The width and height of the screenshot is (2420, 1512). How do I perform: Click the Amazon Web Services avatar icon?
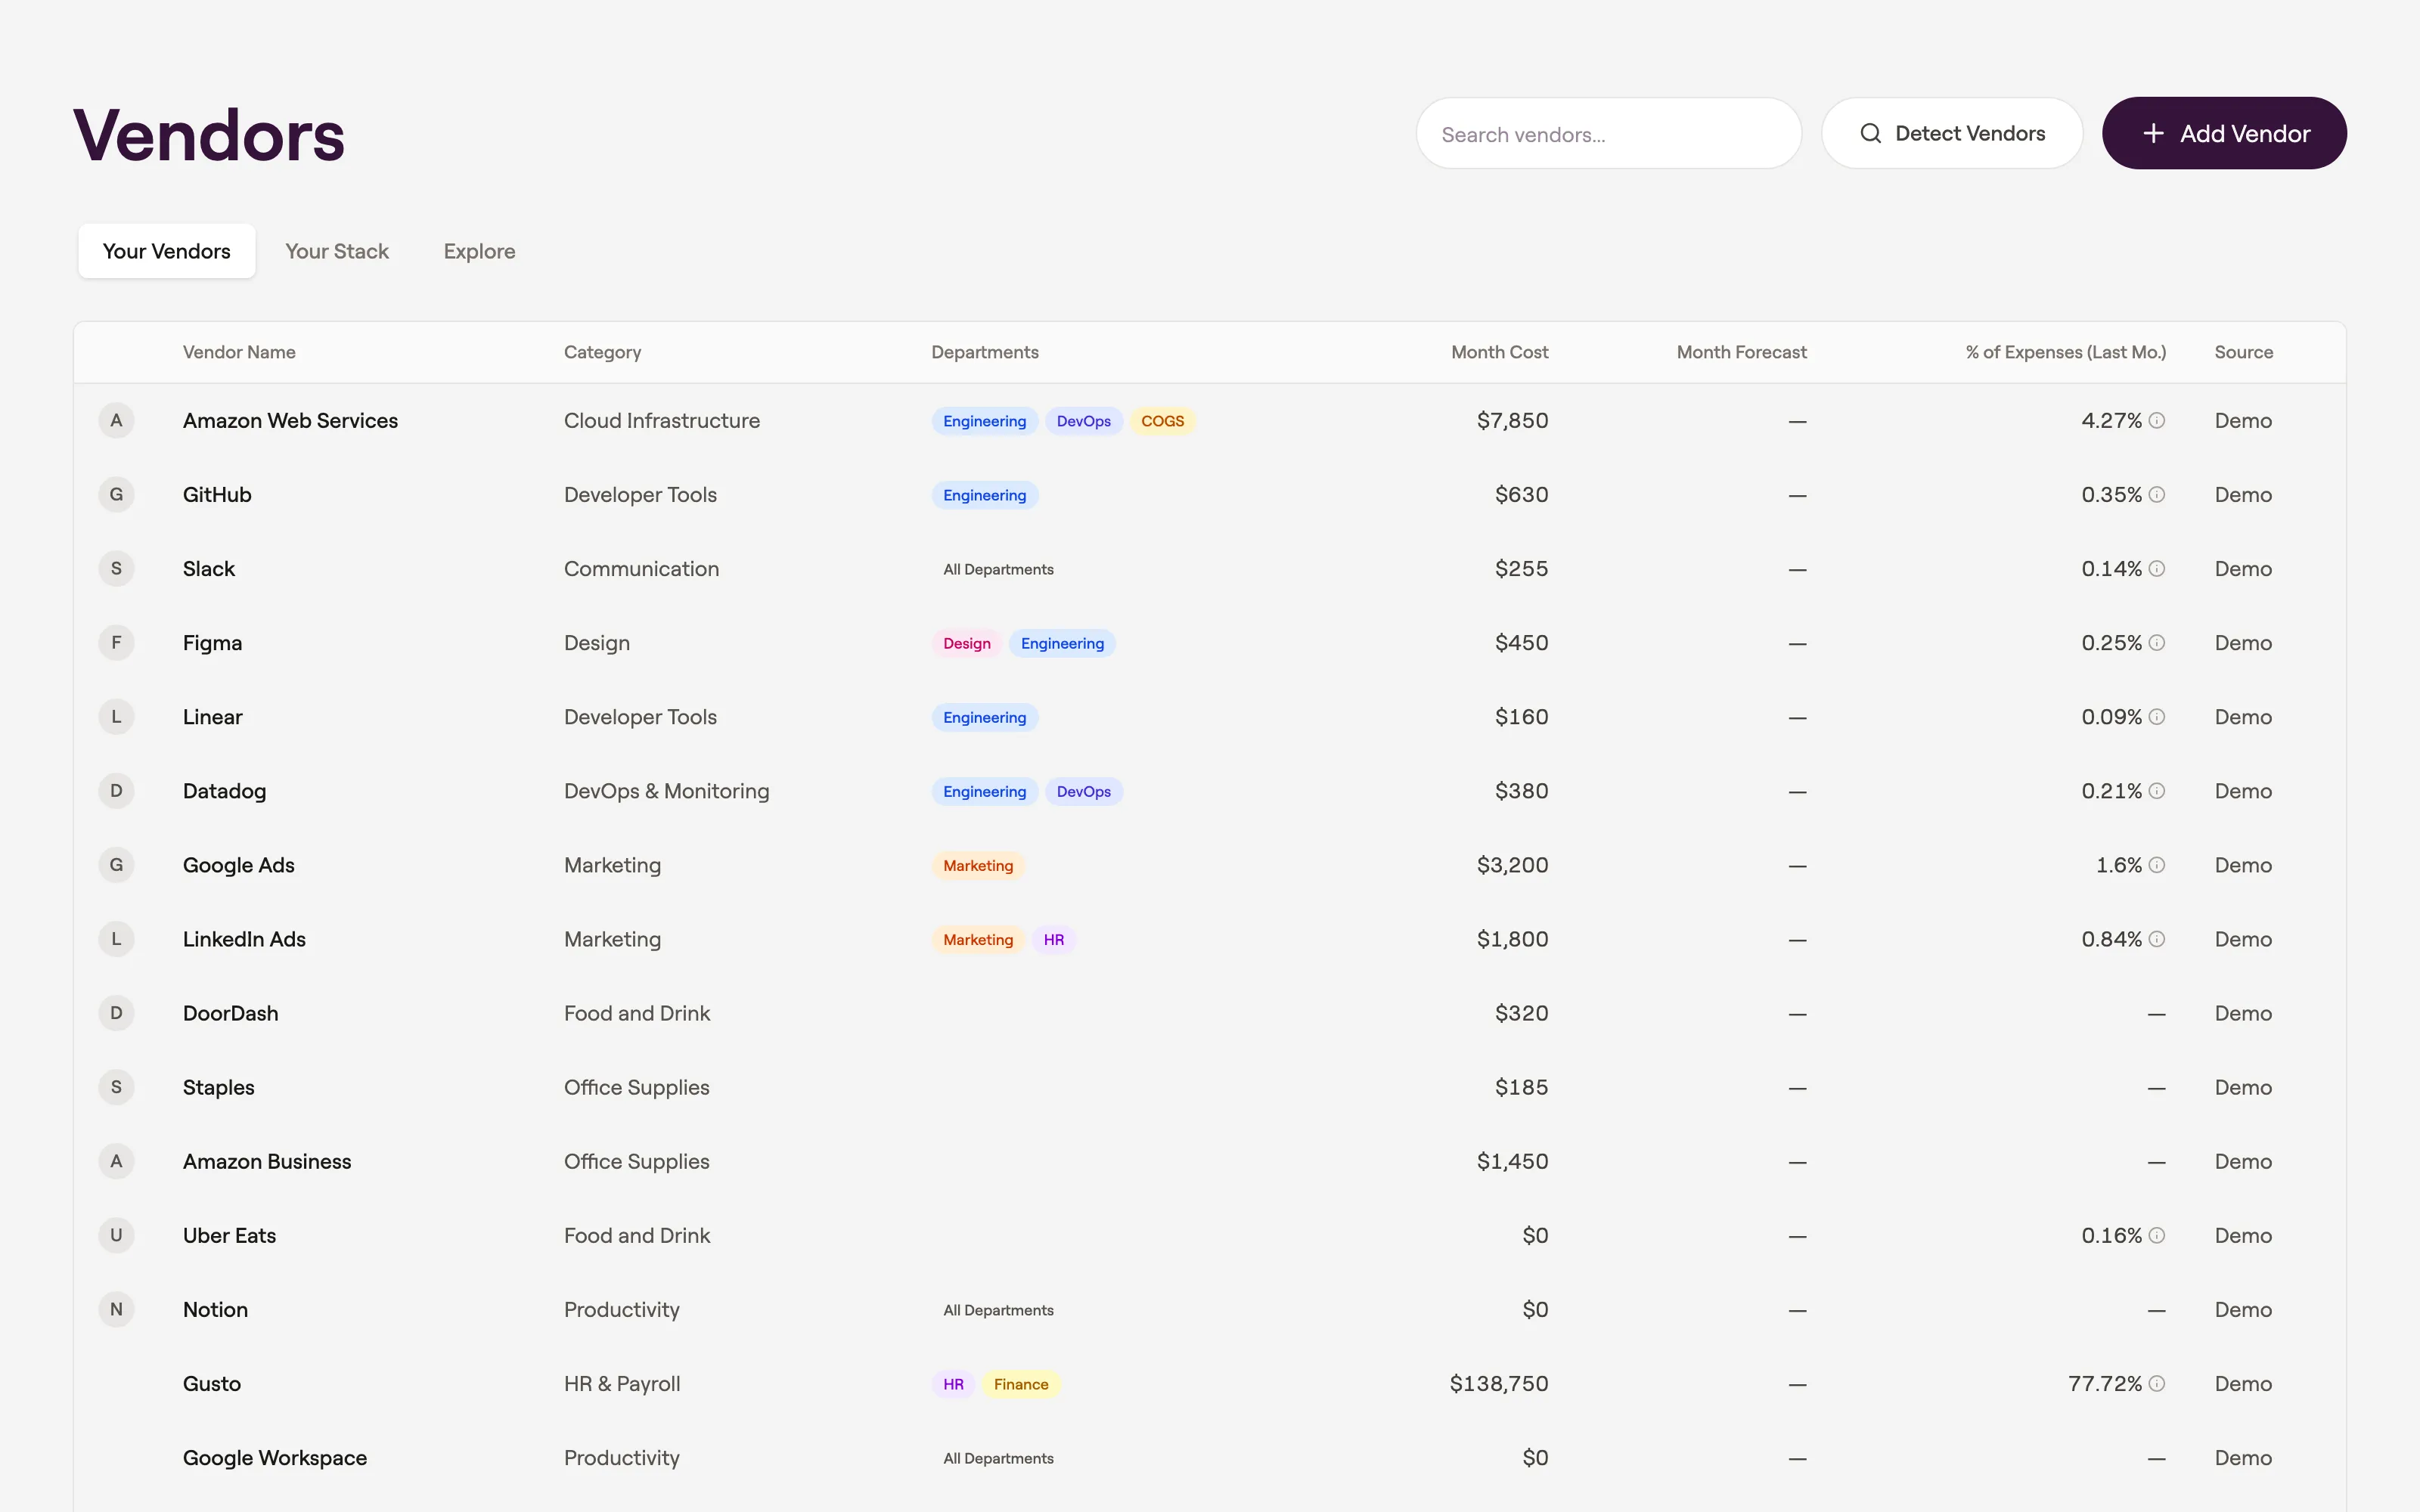coord(116,421)
